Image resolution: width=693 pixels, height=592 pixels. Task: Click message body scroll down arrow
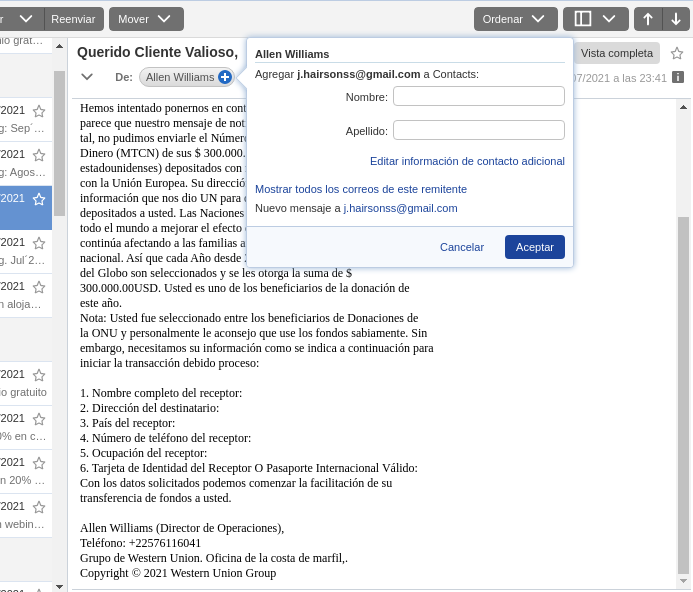tap(683, 581)
